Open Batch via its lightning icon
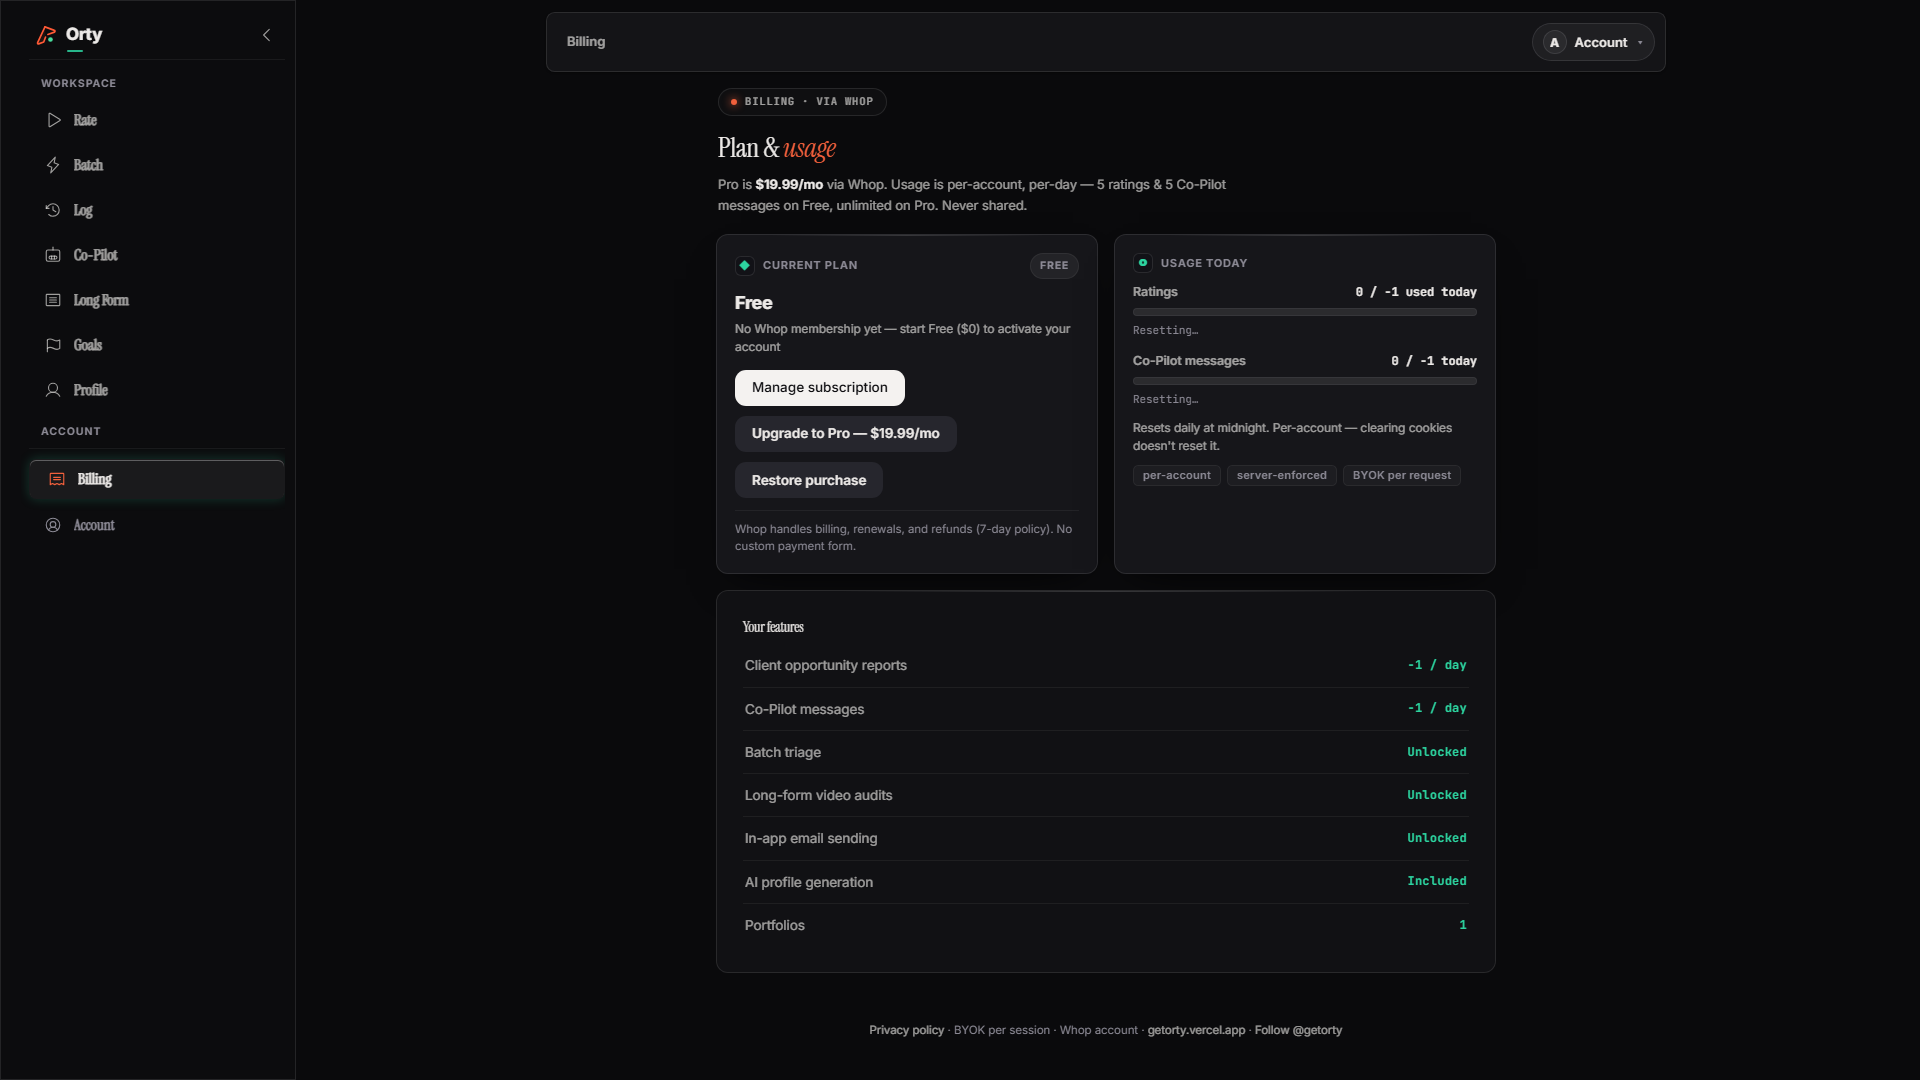The image size is (1920, 1080). 54,165
